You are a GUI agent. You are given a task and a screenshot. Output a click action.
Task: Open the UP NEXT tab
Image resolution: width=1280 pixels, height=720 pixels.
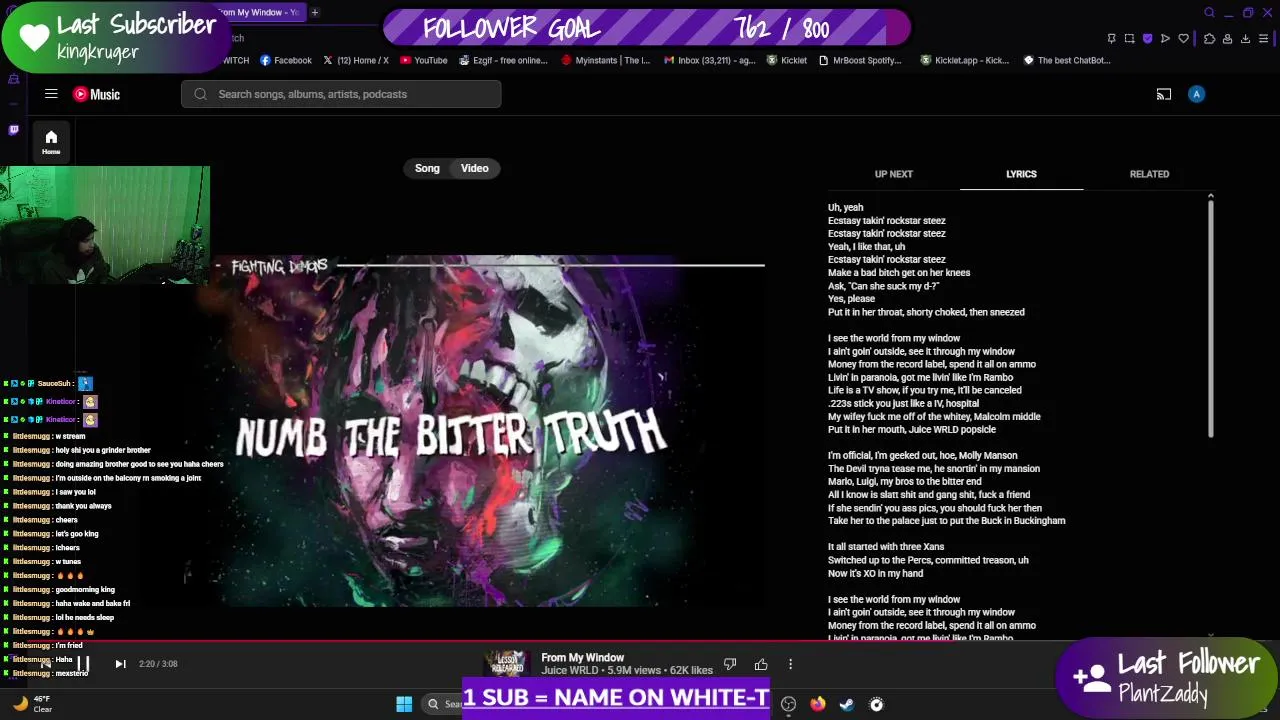[x=894, y=174]
